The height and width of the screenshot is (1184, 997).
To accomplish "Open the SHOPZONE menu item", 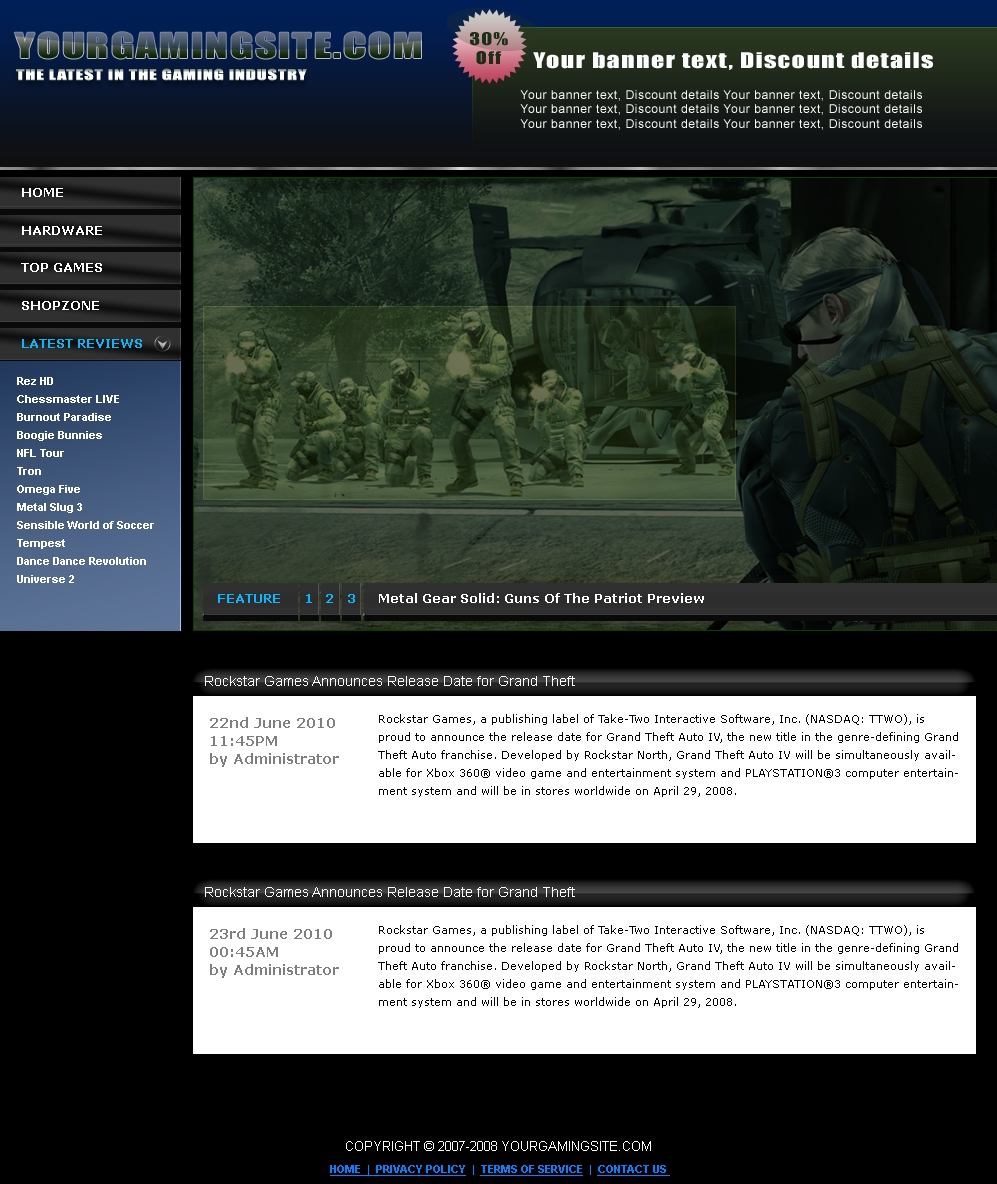I will click(x=91, y=306).
